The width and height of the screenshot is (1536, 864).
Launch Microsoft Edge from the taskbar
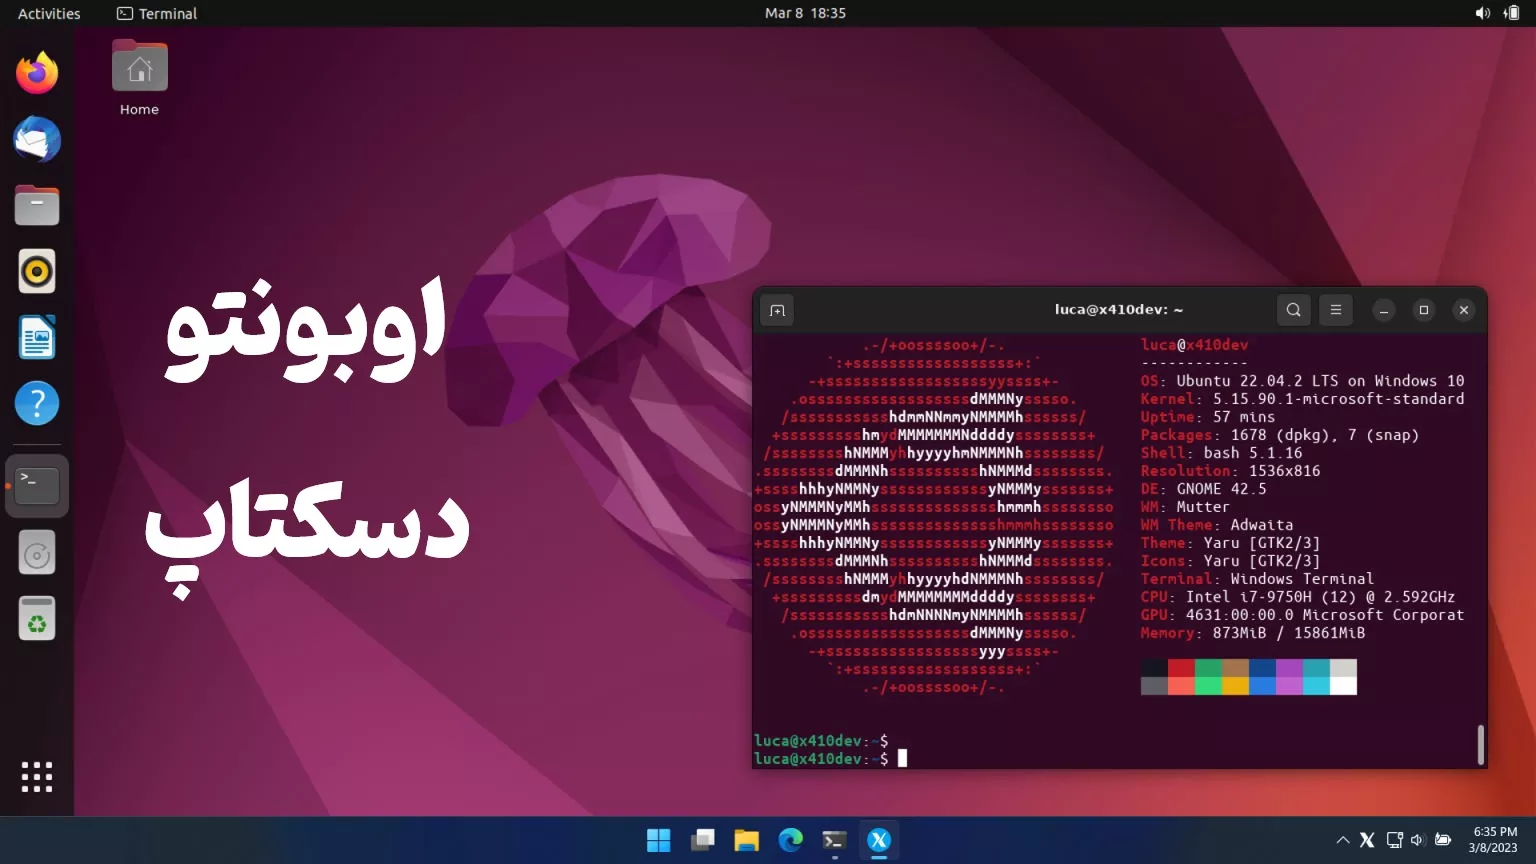point(791,841)
